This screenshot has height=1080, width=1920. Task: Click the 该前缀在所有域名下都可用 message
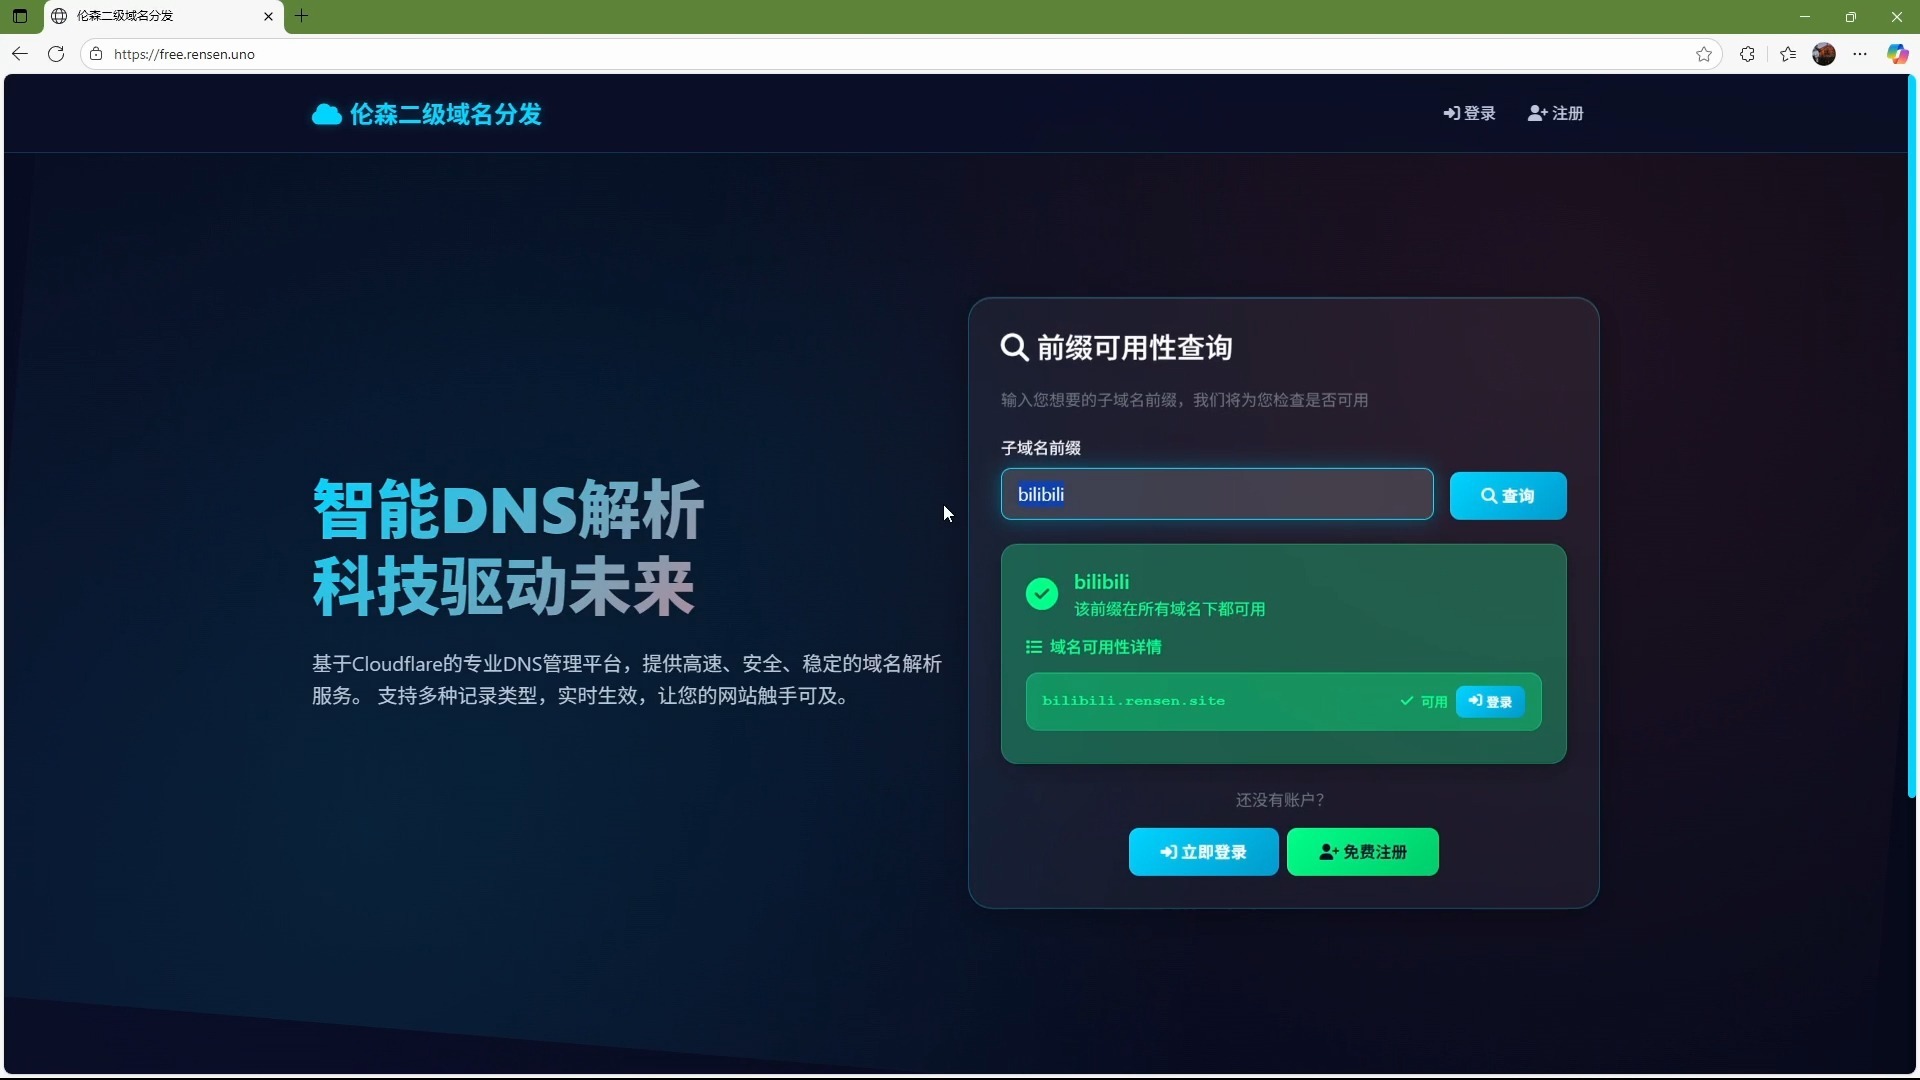pyautogui.click(x=1170, y=609)
